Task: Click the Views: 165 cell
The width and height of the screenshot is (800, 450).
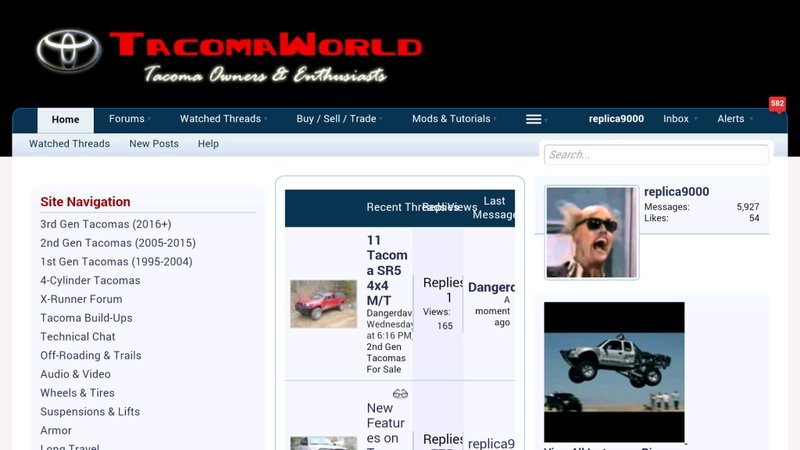Action: pos(437,318)
